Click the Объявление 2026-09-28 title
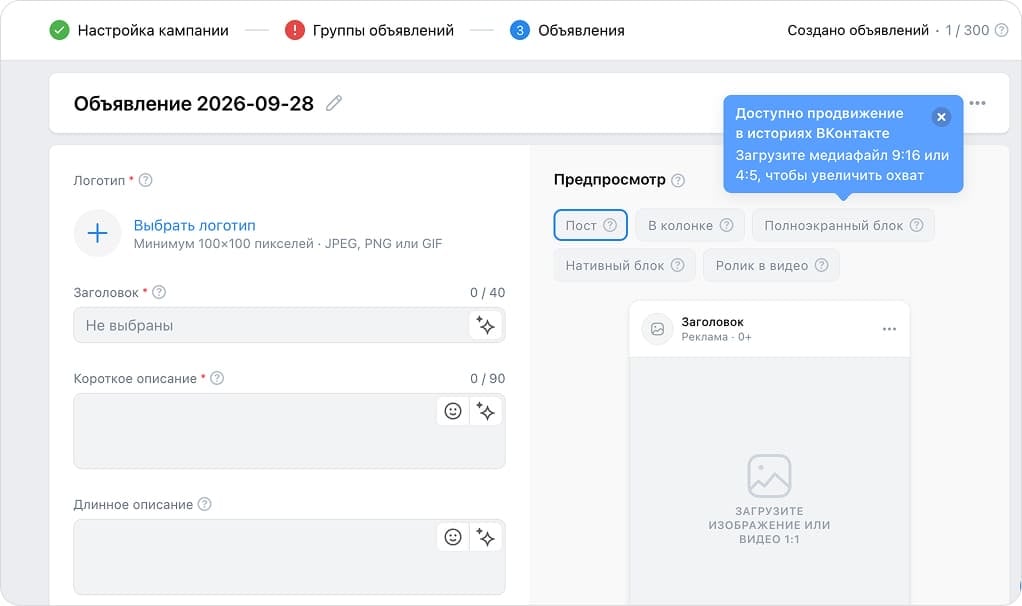Viewport: 1022px width, 606px height. click(x=194, y=104)
